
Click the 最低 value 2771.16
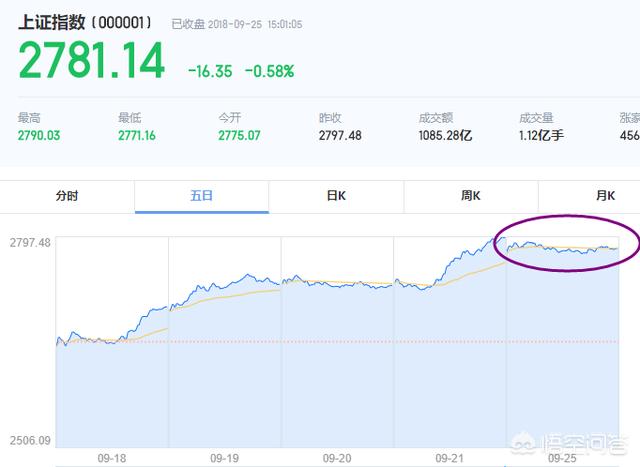click(x=137, y=136)
